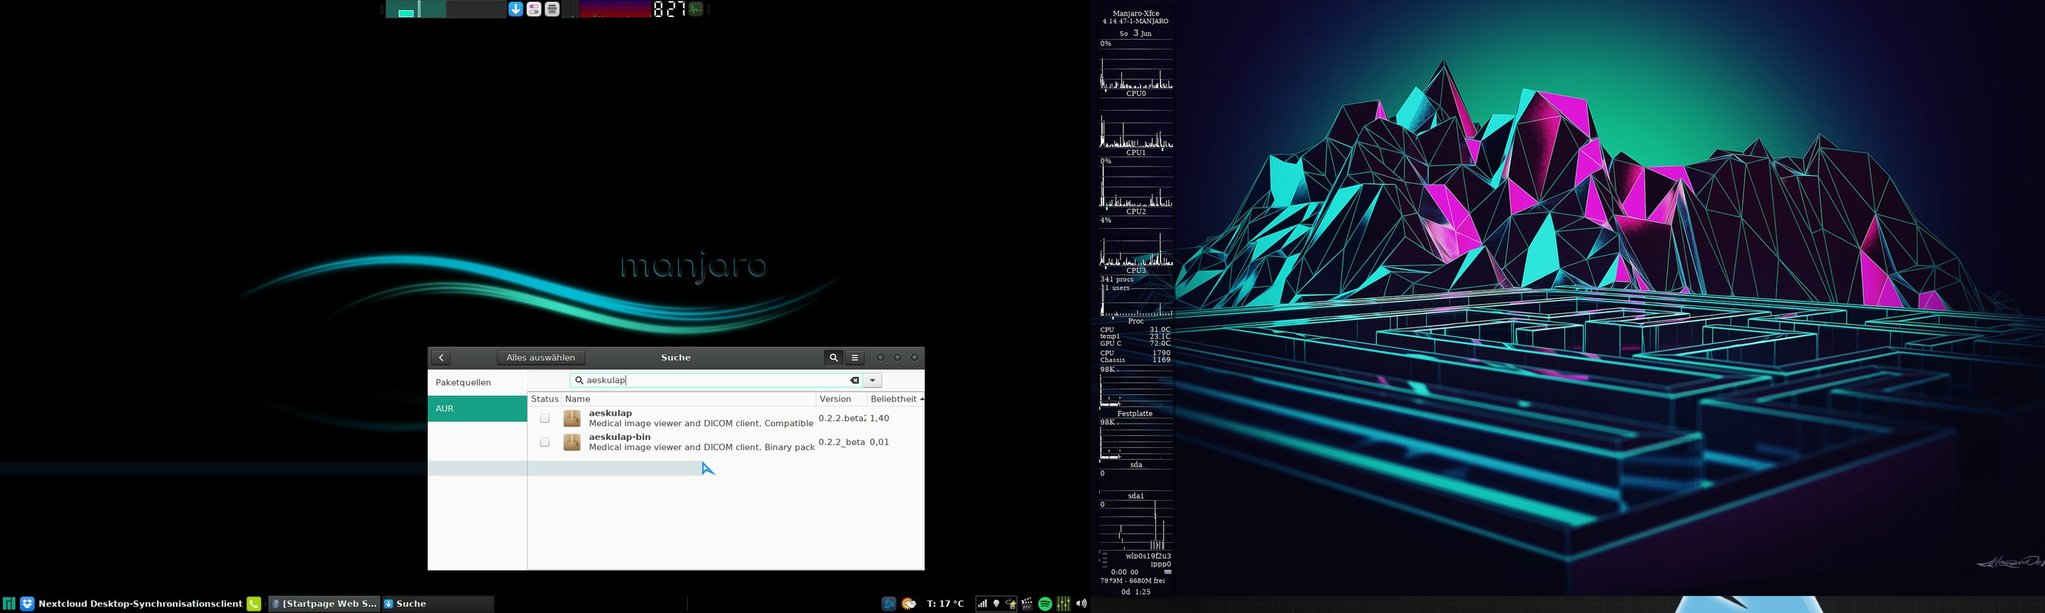Screen dimensions: 2045x613
Task: Click the Alles auswählen button
Action: (540, 358)
